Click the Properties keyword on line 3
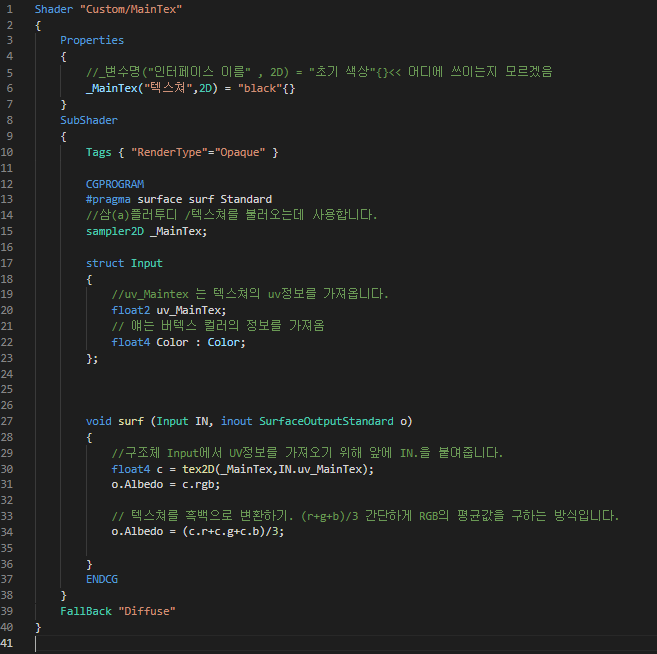The height and width of the screenshot is (654, 657). (x=92, y=40)
